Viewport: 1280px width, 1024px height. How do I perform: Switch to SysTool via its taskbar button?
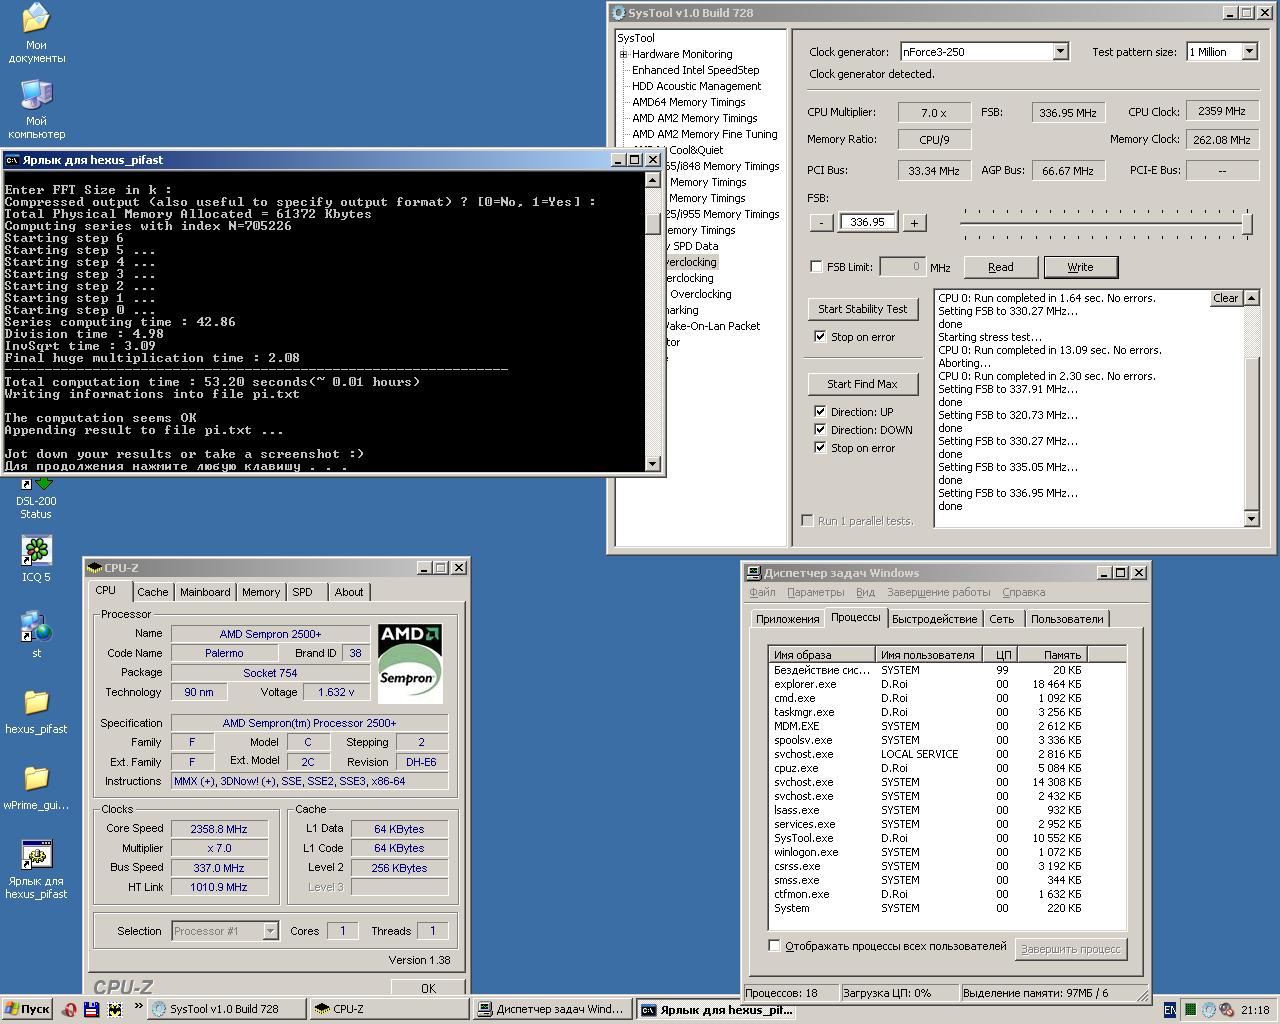point(226,1009)
